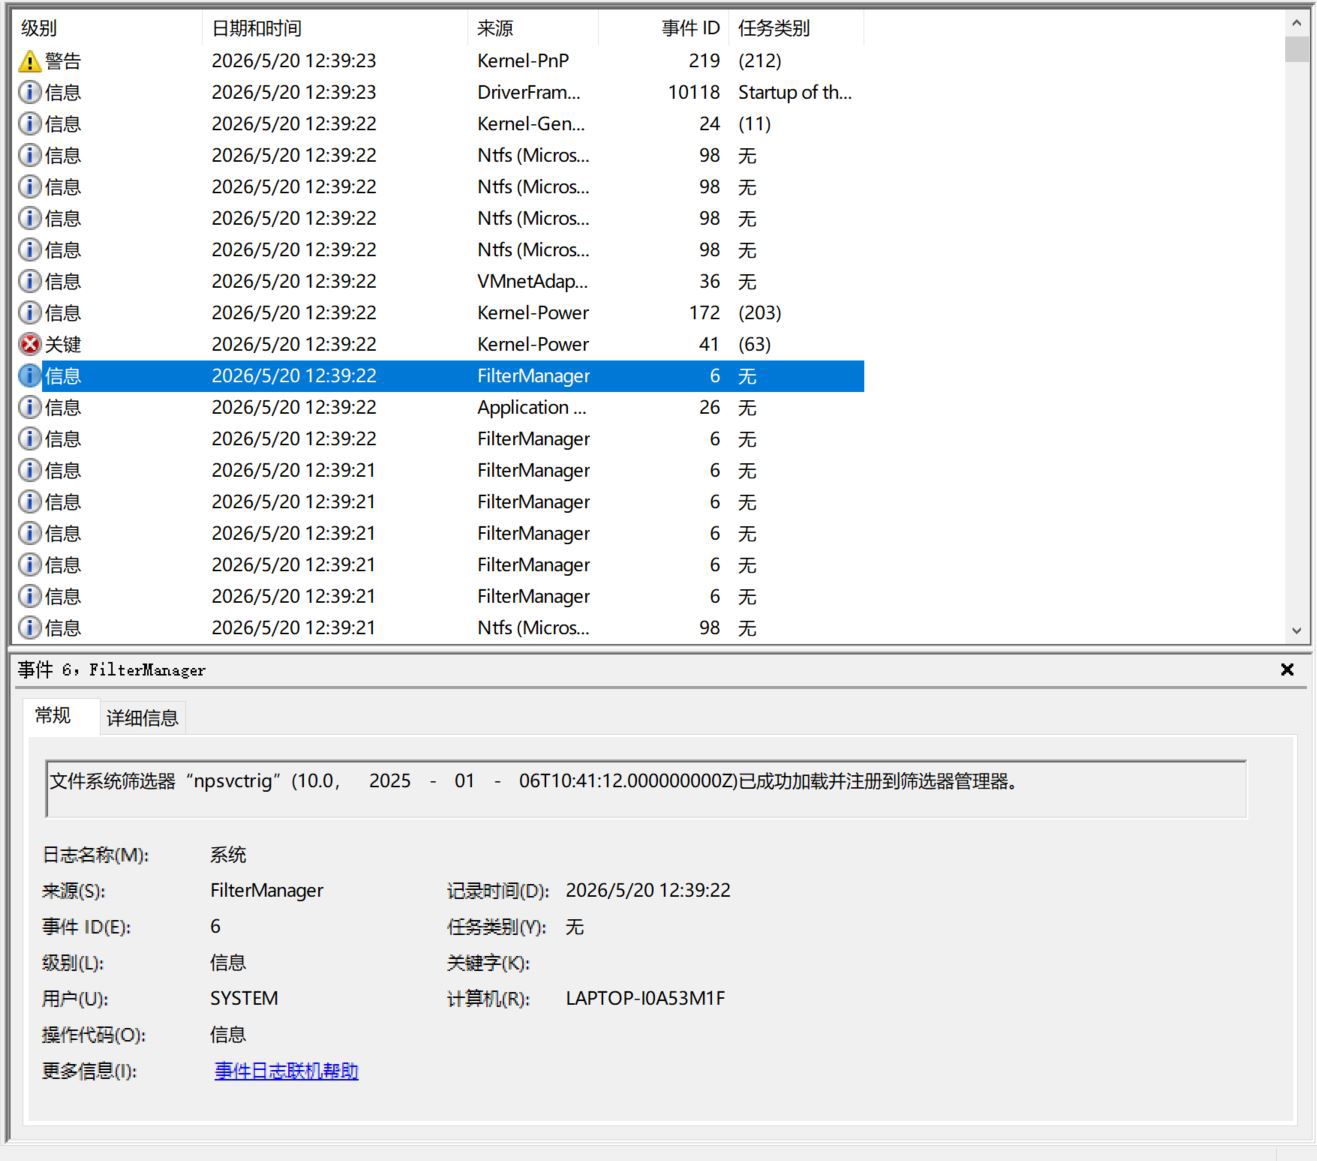Click the warning icon in the Kernel-PnP row

[30, 61]
